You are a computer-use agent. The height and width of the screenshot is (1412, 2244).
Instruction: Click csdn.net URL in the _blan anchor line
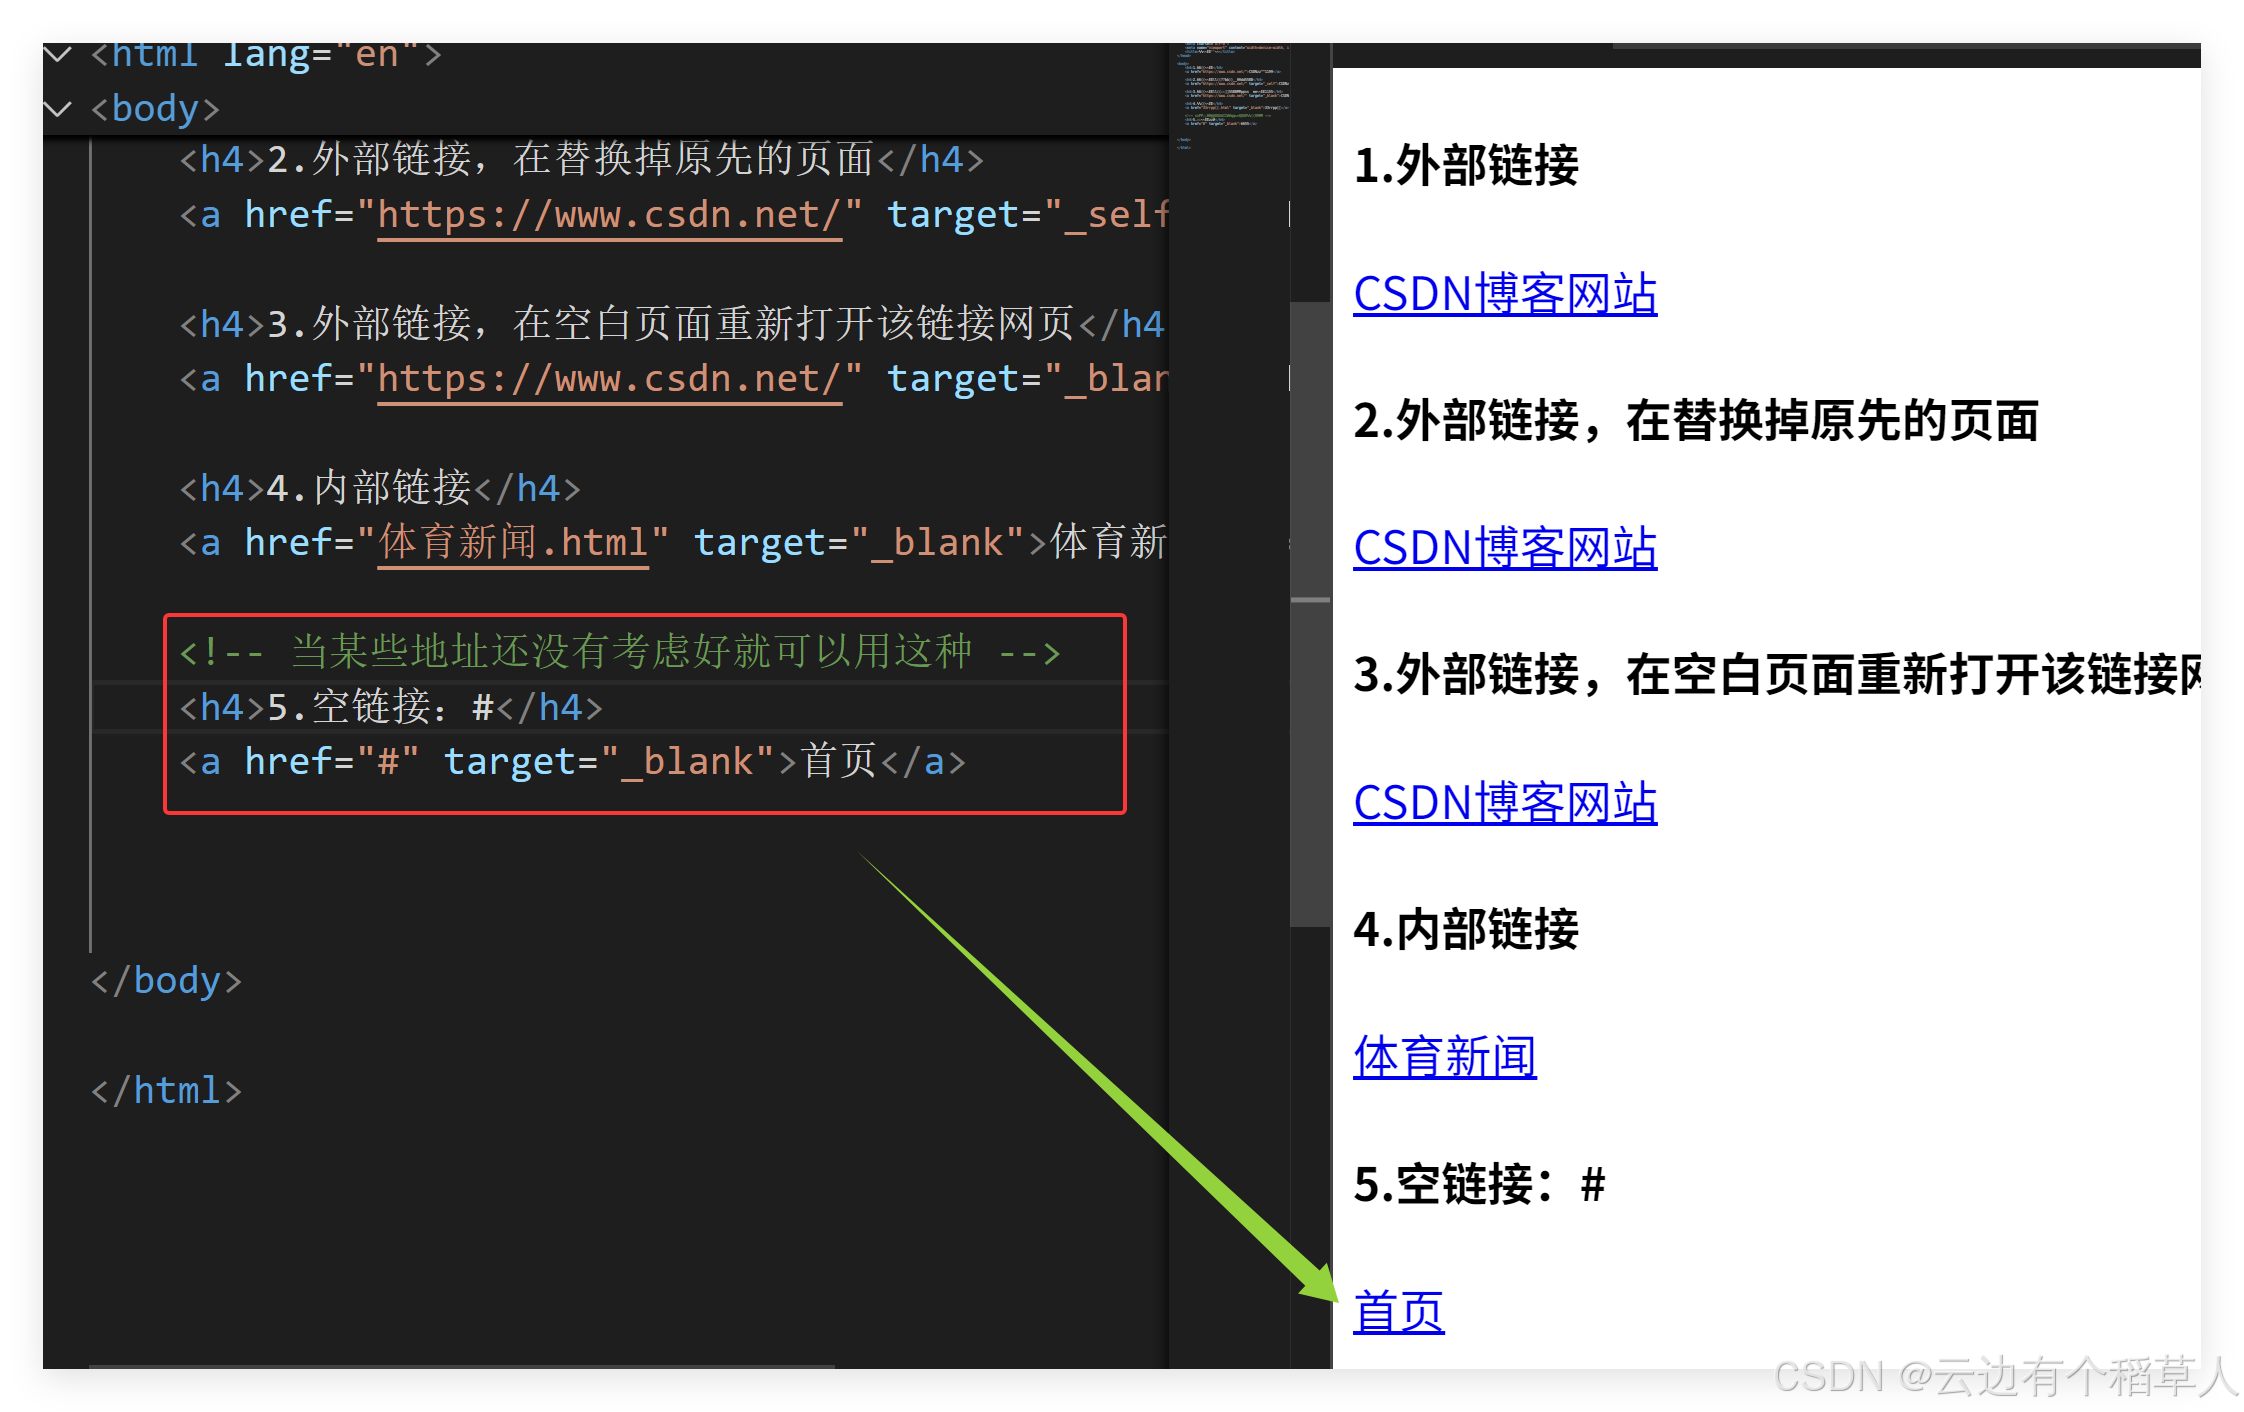tap(608, 379)
